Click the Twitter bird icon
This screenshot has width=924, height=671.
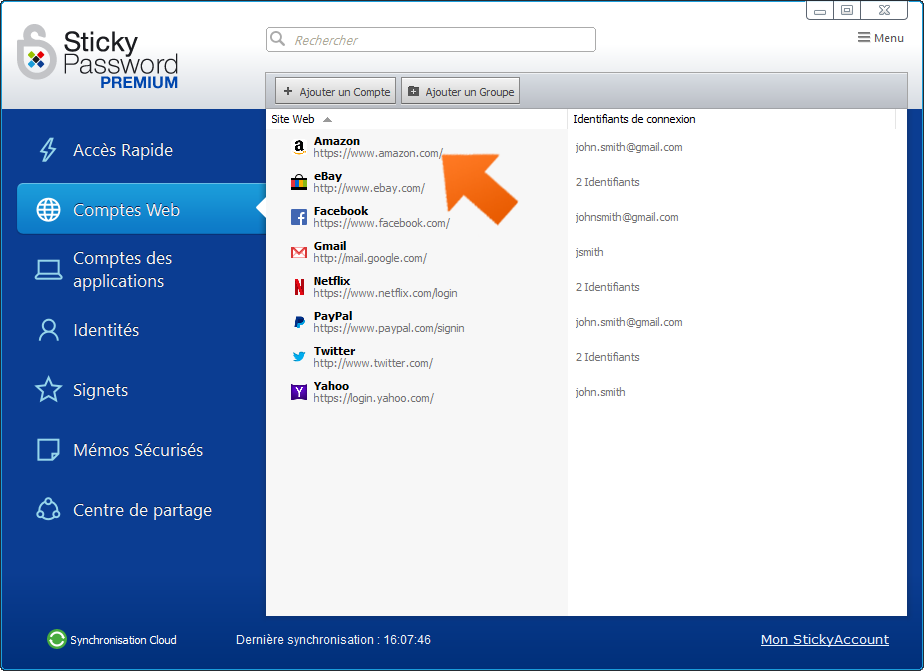[299, 356]
